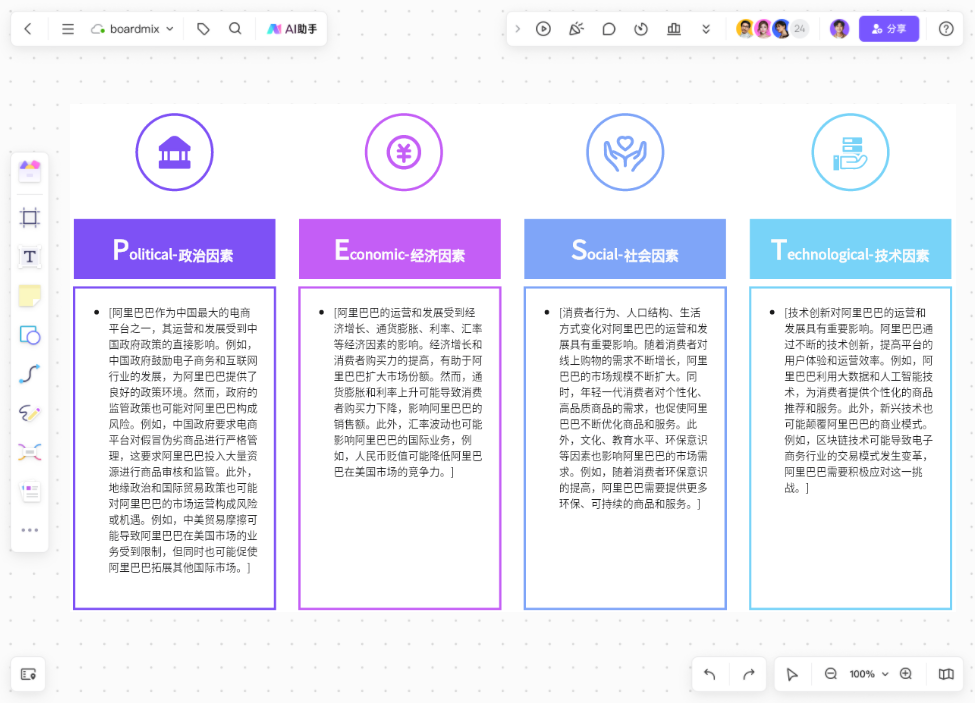Select the social factors text box
Viewport: 976px width, 704px height.
coord(625,448)
